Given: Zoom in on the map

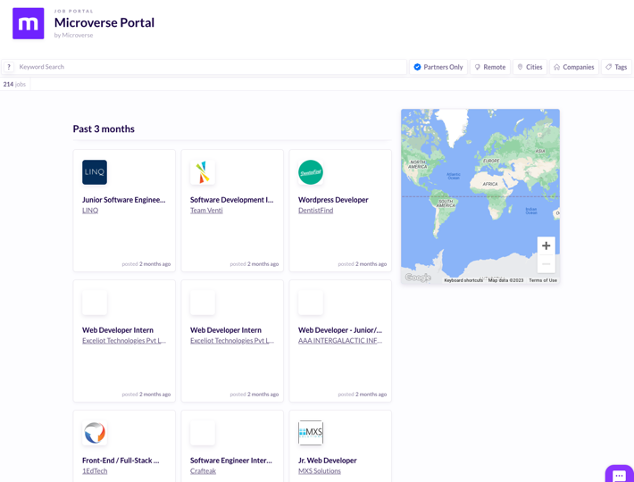Looking at the screenshot, I should [546, 246].
